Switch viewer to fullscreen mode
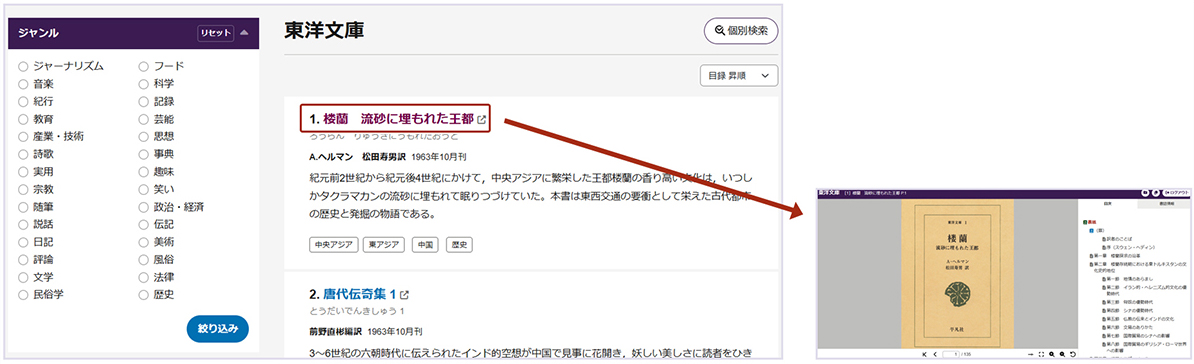This screenshot has height=364, width=1194. (x=1041, y=355)
